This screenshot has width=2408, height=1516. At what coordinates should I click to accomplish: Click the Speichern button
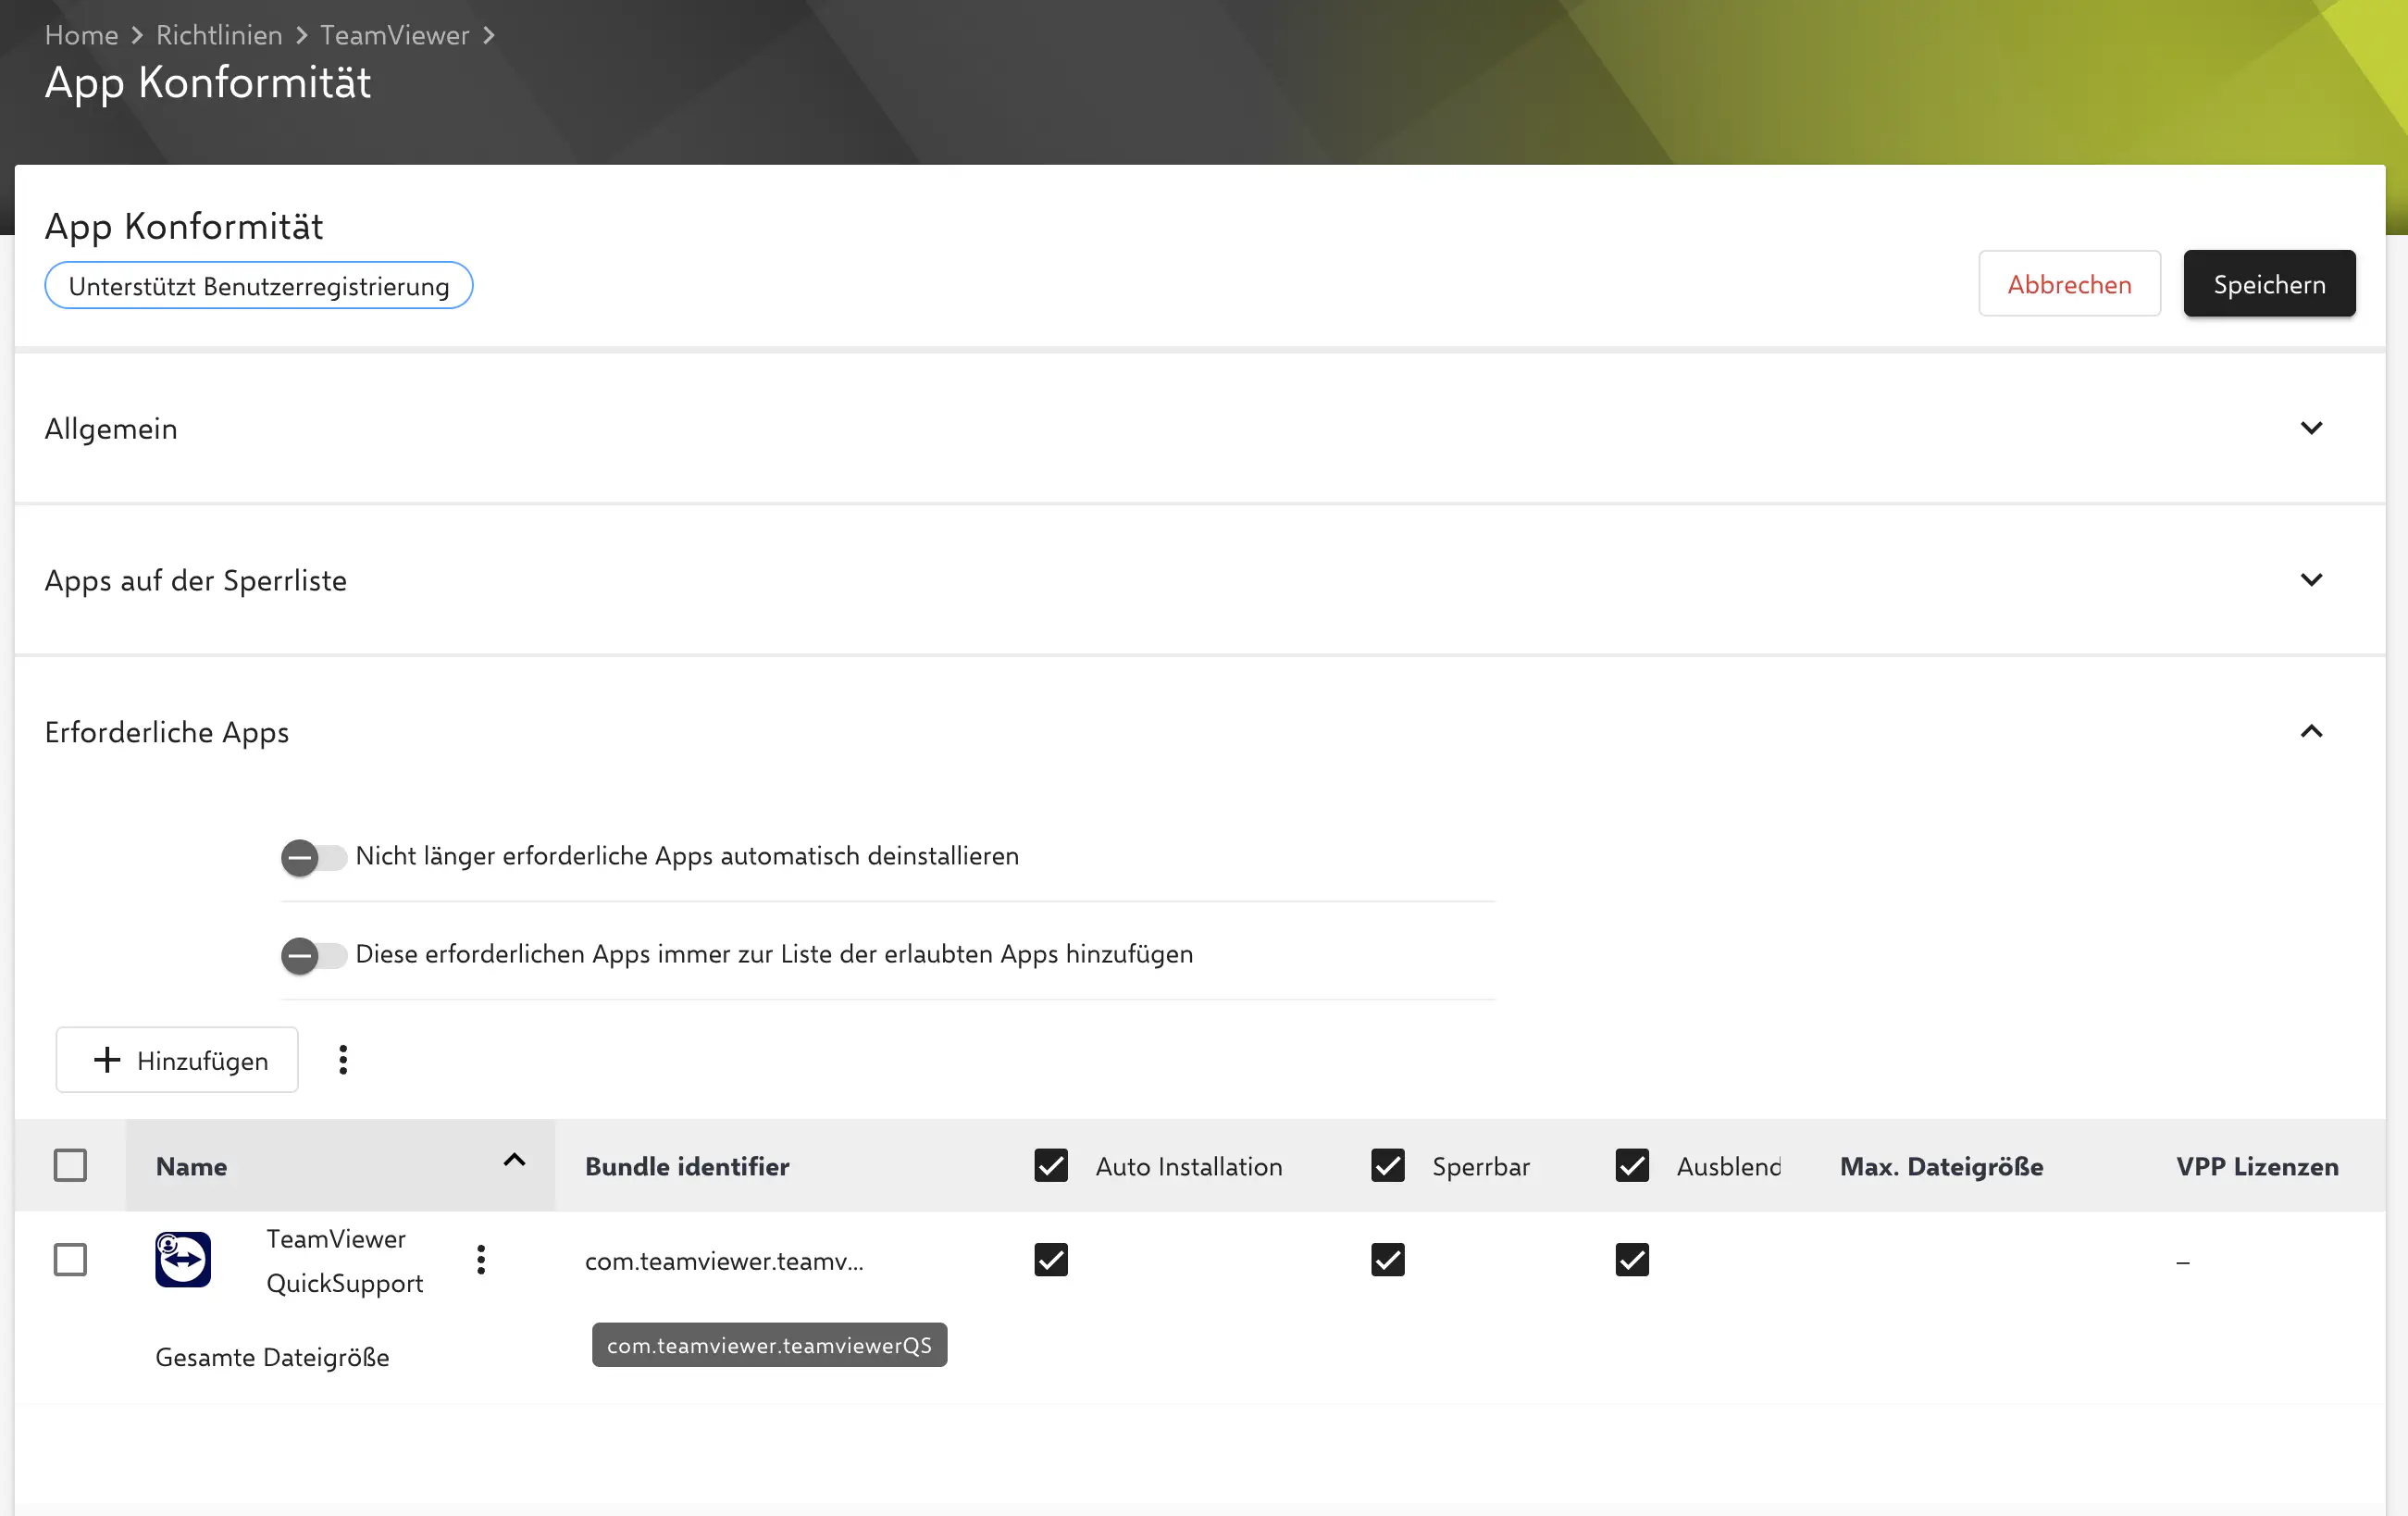(2269, 283)
